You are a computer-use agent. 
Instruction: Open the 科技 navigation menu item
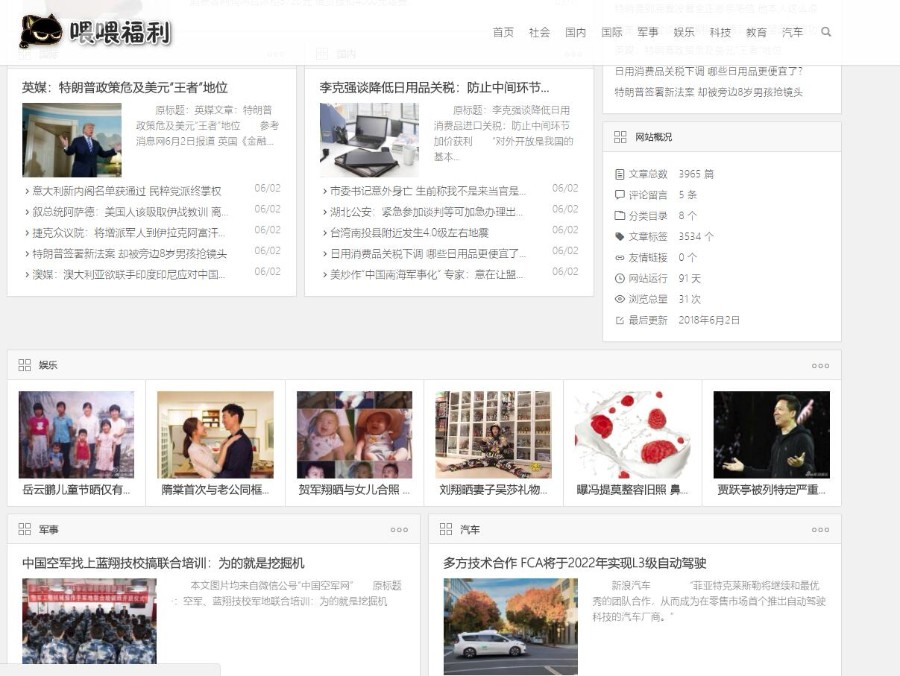tap(720, 32)
